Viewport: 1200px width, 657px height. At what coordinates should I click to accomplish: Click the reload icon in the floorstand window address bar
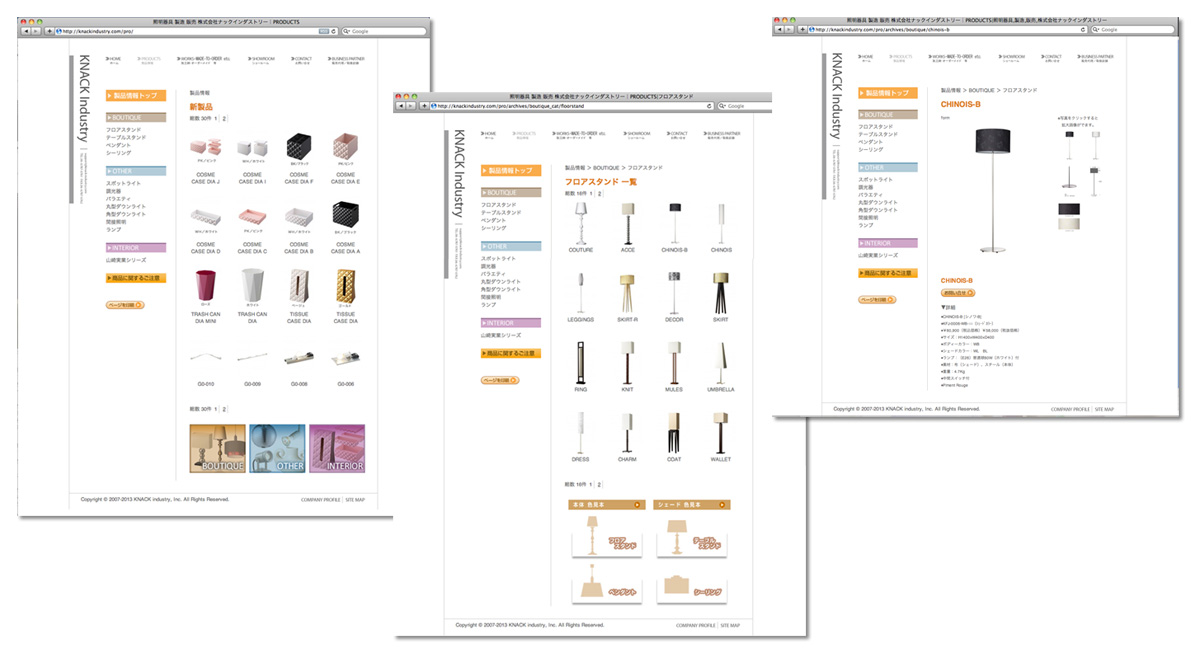pyautogui.click(x=709, y=105)
